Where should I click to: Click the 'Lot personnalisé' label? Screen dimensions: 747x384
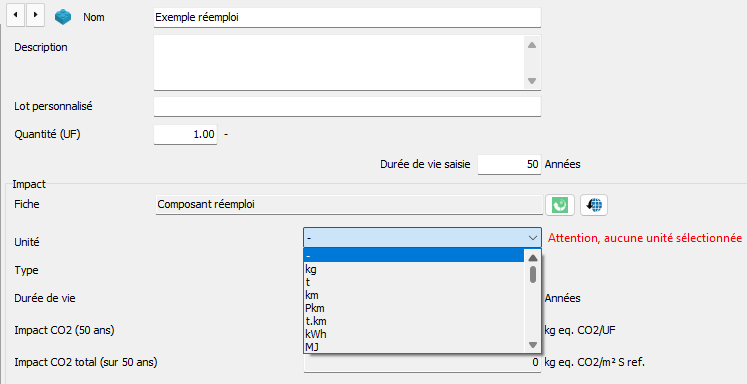pyautogui.click(x=53, y=106)
